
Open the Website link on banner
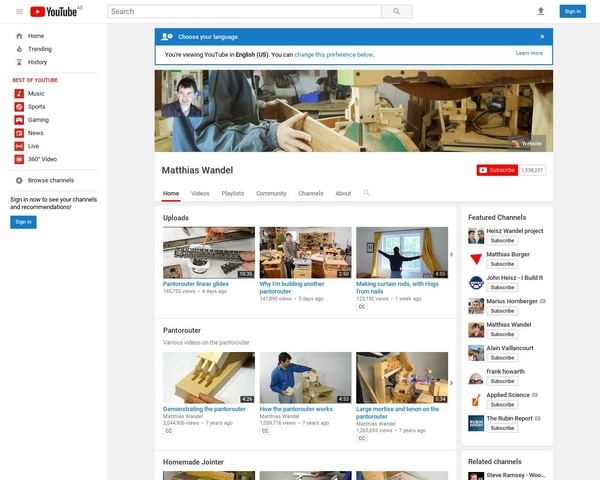[x=527, y=143]
